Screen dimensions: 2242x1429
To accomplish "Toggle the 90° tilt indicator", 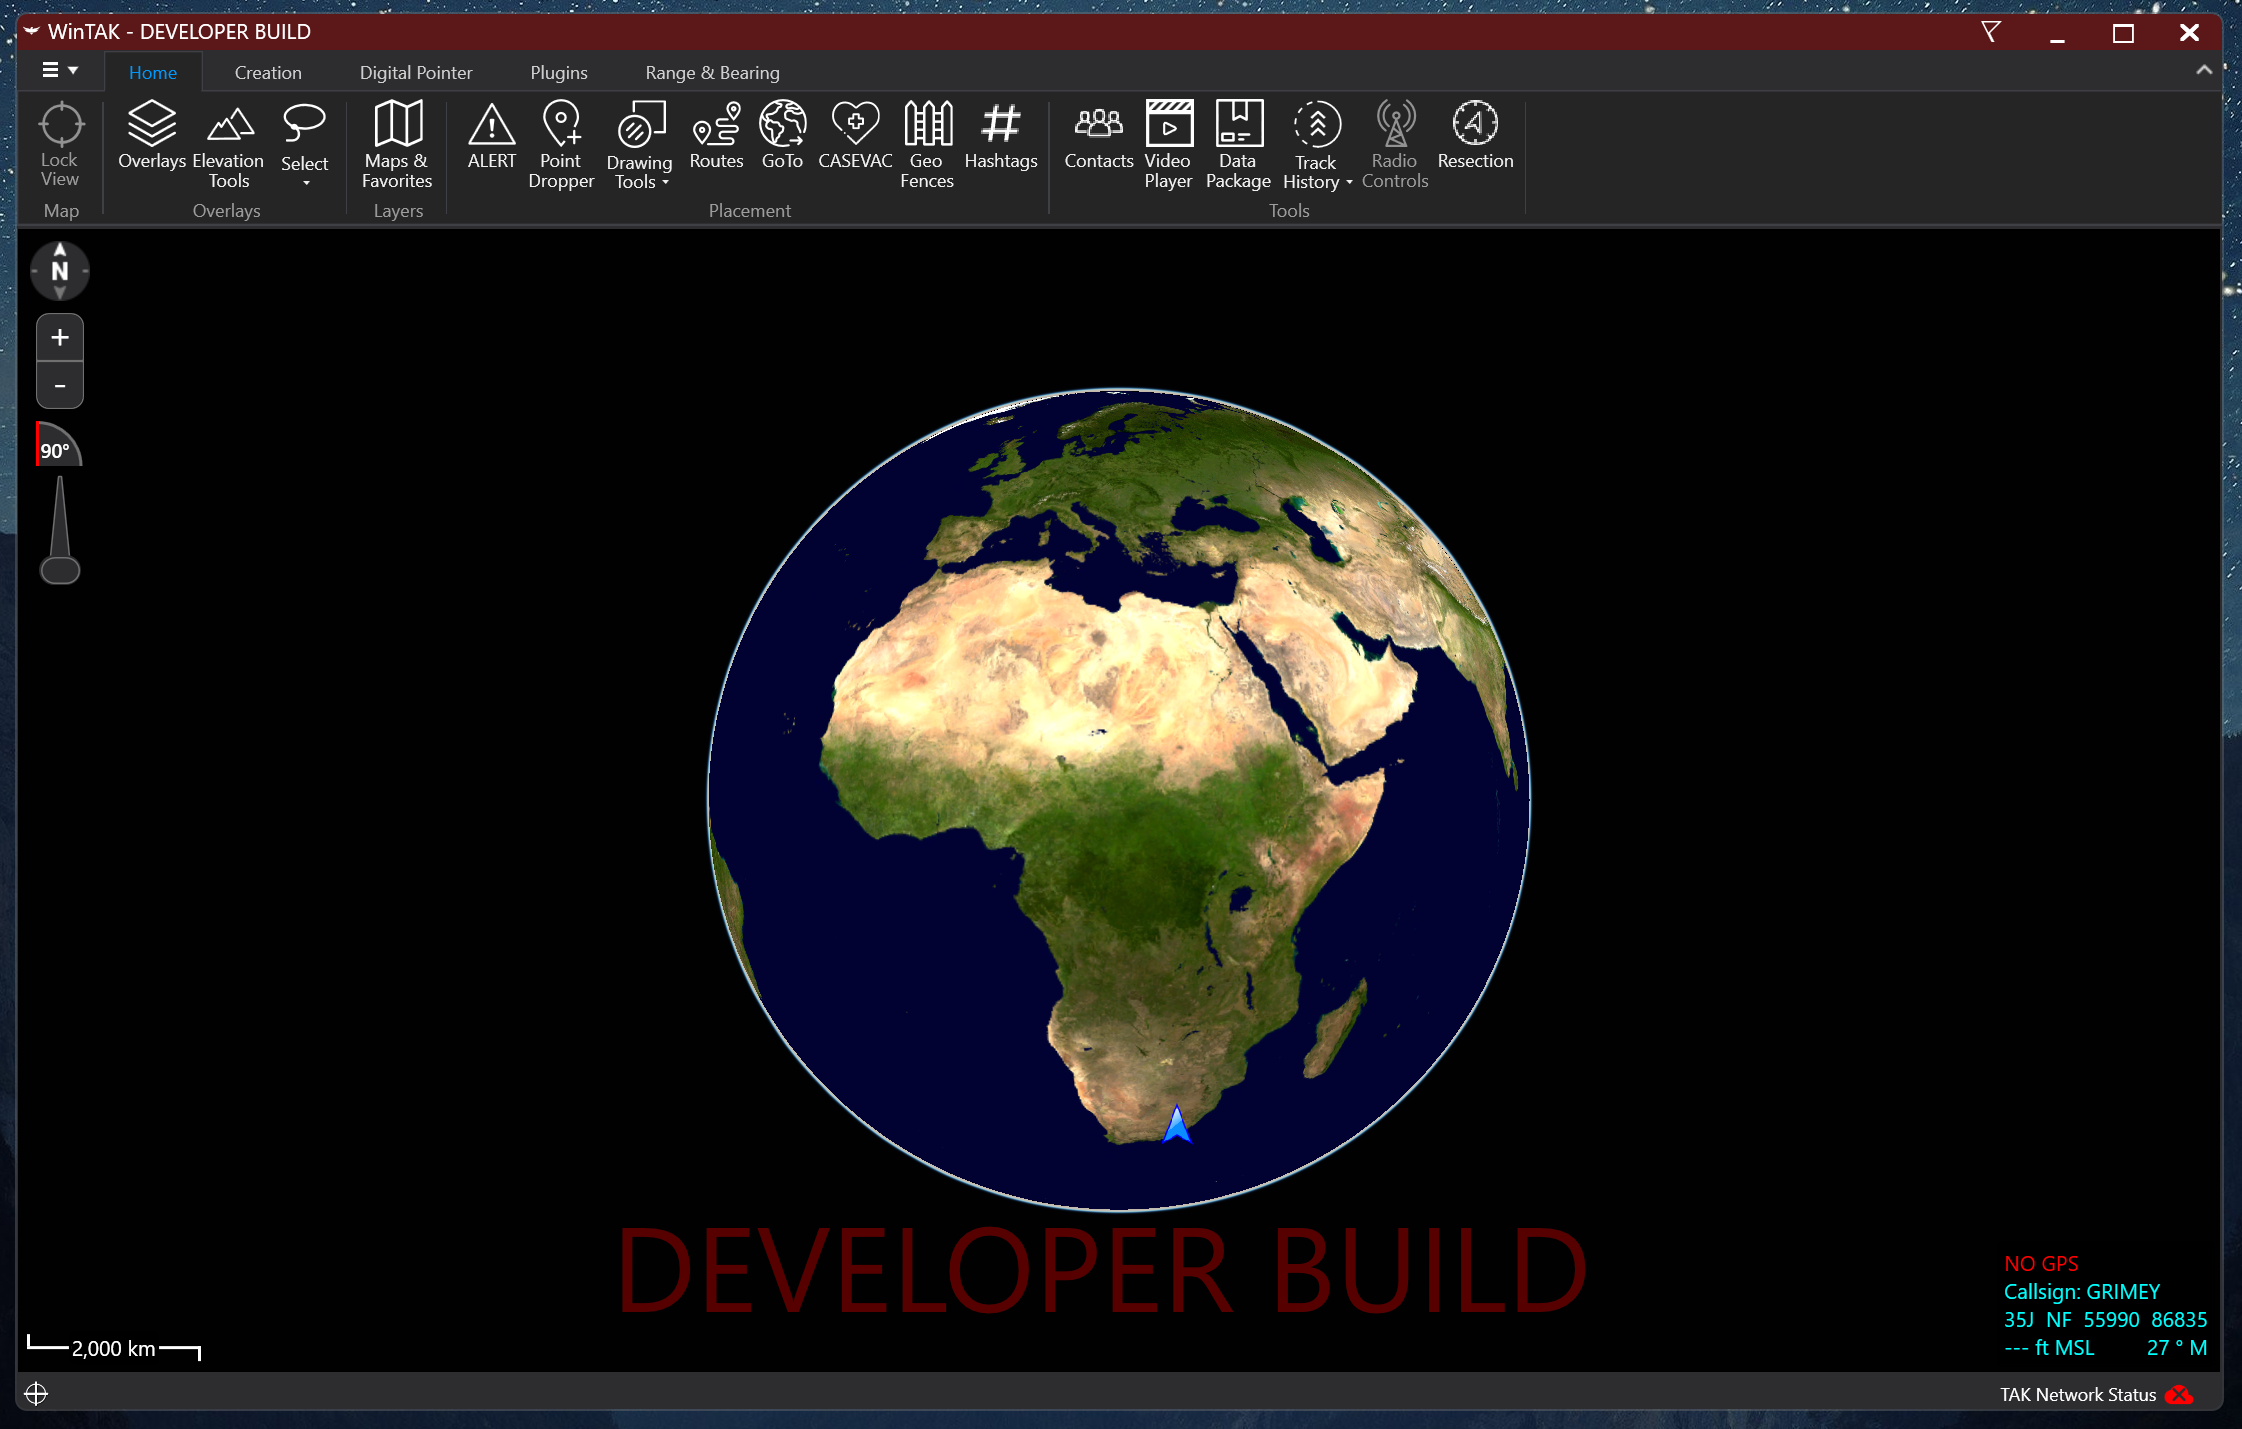I will pyautogui.click(x=58, y=446).
